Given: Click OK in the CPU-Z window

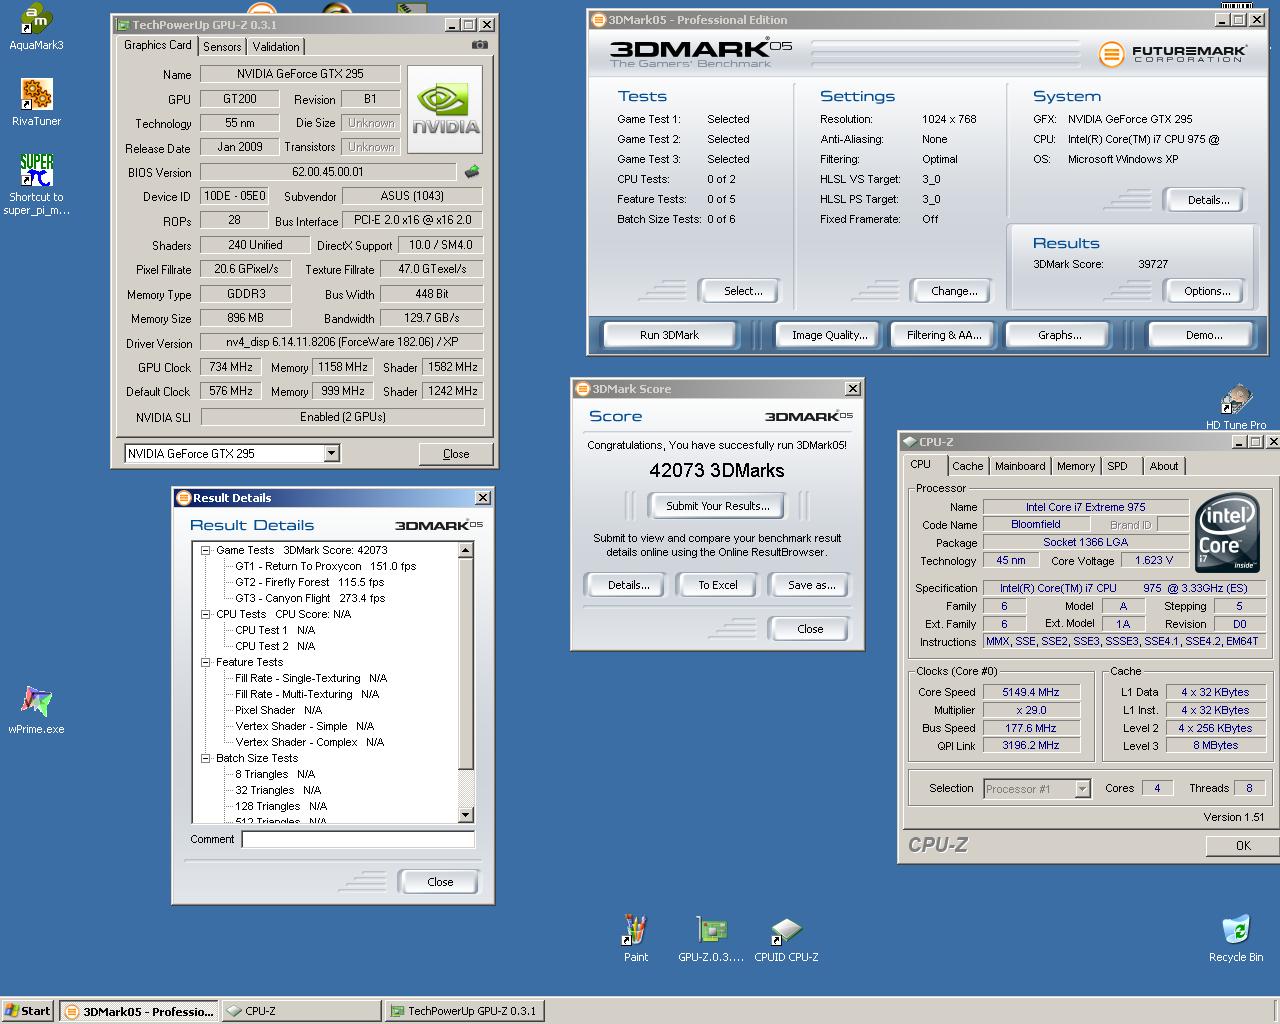Looking at the screenshot, I should [x=1243, y=846].
